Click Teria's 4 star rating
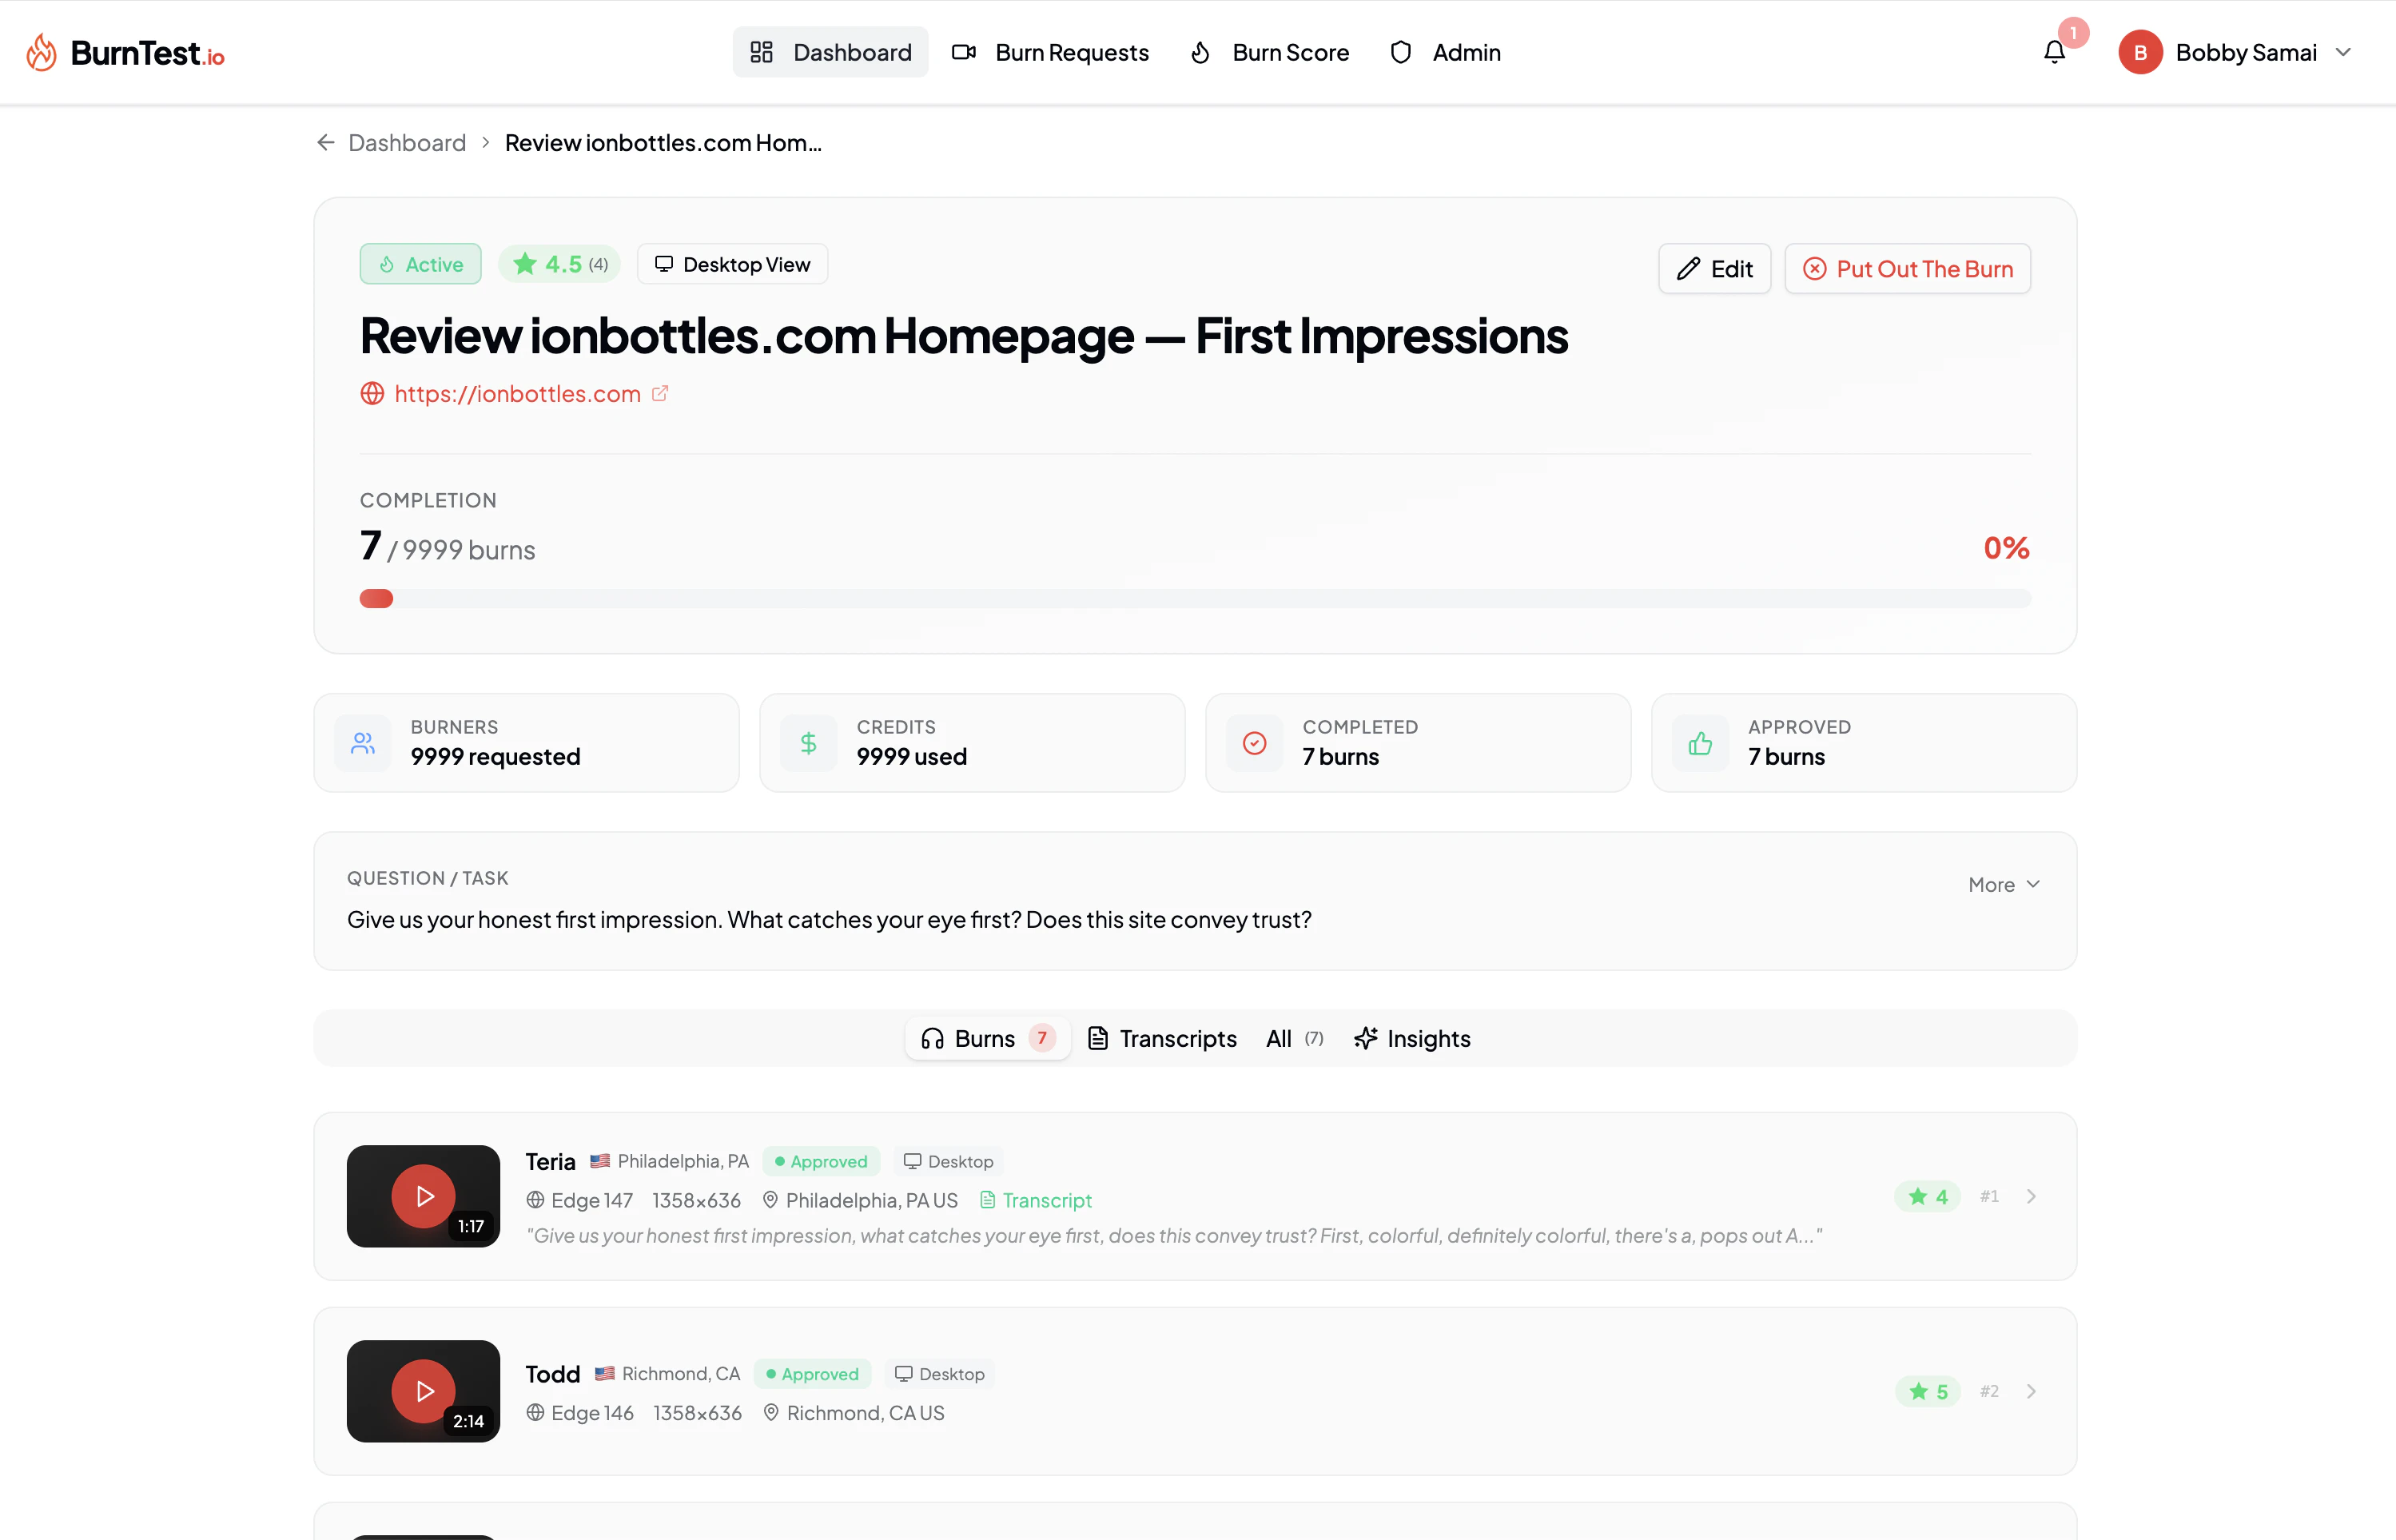The width and height of the screenshot is (2396, 1540). pos(1927,1196)
